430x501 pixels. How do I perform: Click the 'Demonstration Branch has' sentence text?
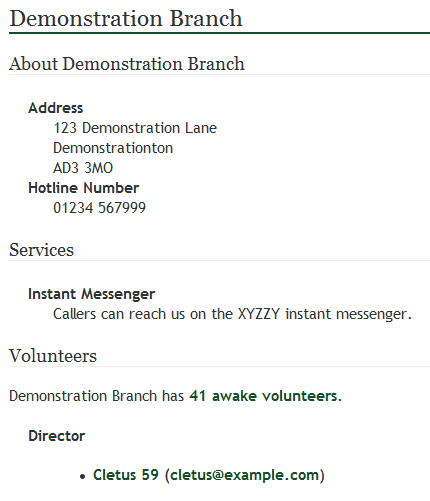pos(96,396)
